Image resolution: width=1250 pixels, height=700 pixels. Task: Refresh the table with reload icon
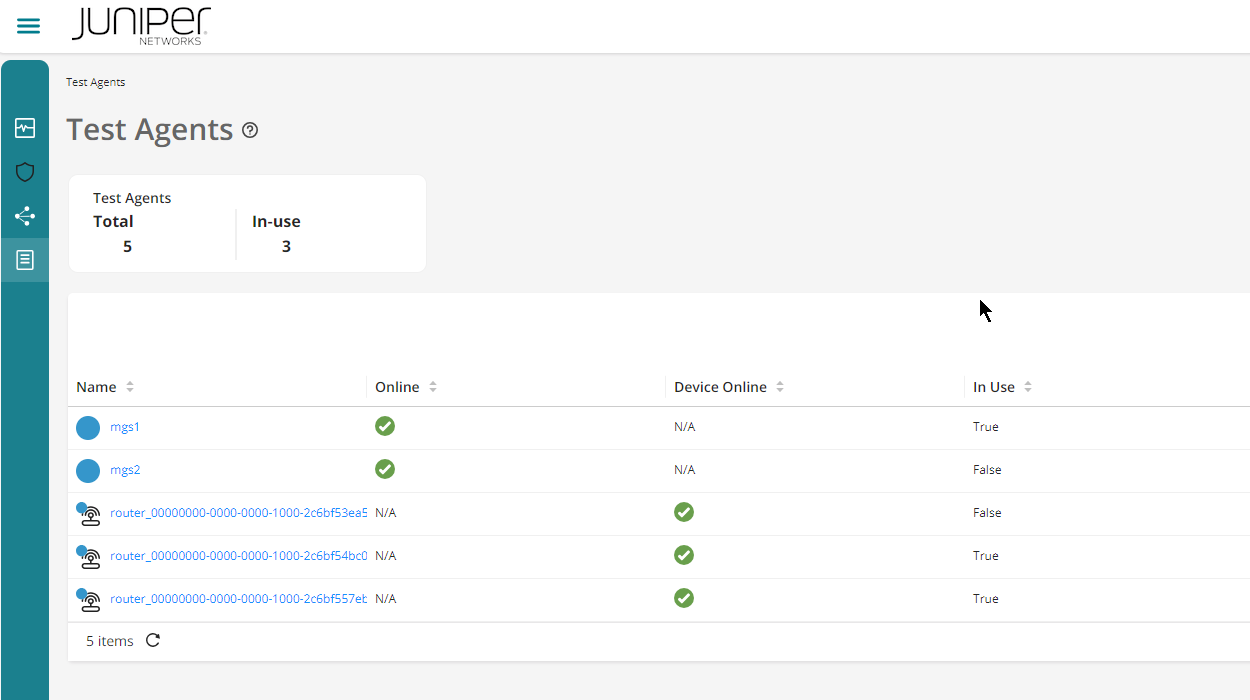(153, 641)
